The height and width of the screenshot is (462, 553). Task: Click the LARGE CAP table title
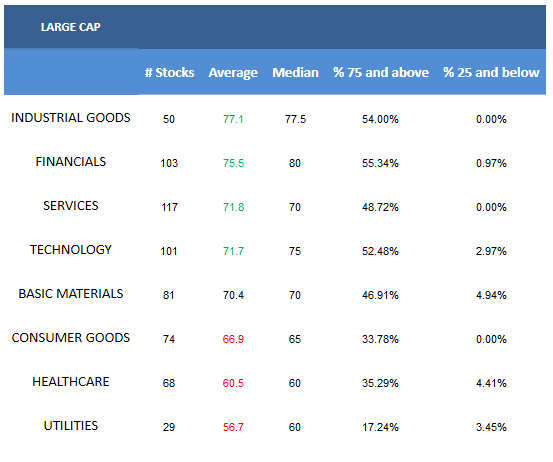click(x=71, y=27)
